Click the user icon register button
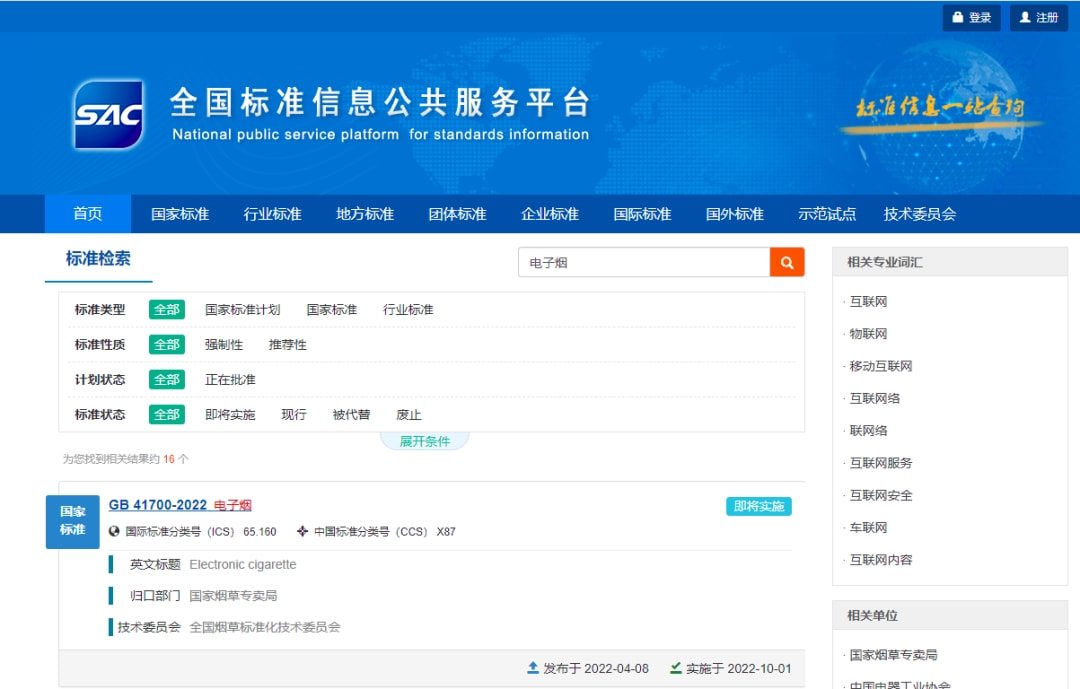 (x=1038, y=18)
